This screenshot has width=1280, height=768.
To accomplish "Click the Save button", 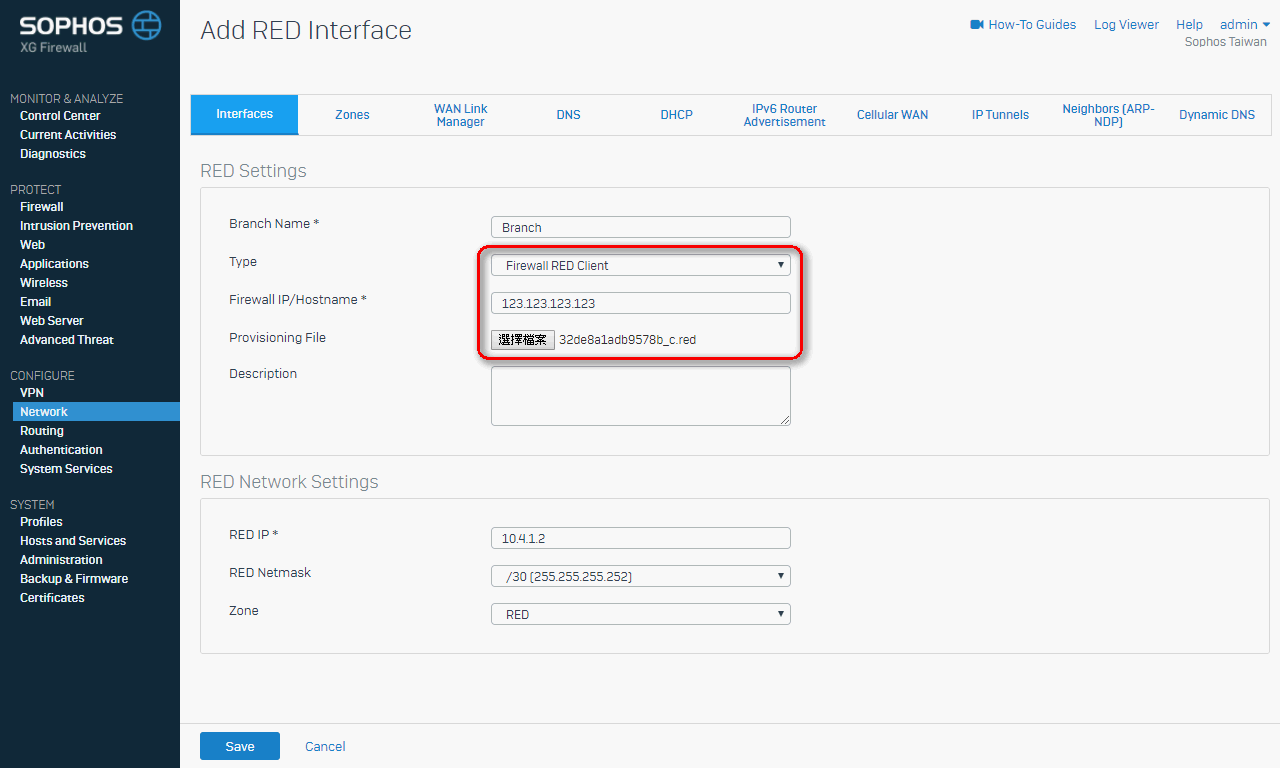I will tap(240, 746).
